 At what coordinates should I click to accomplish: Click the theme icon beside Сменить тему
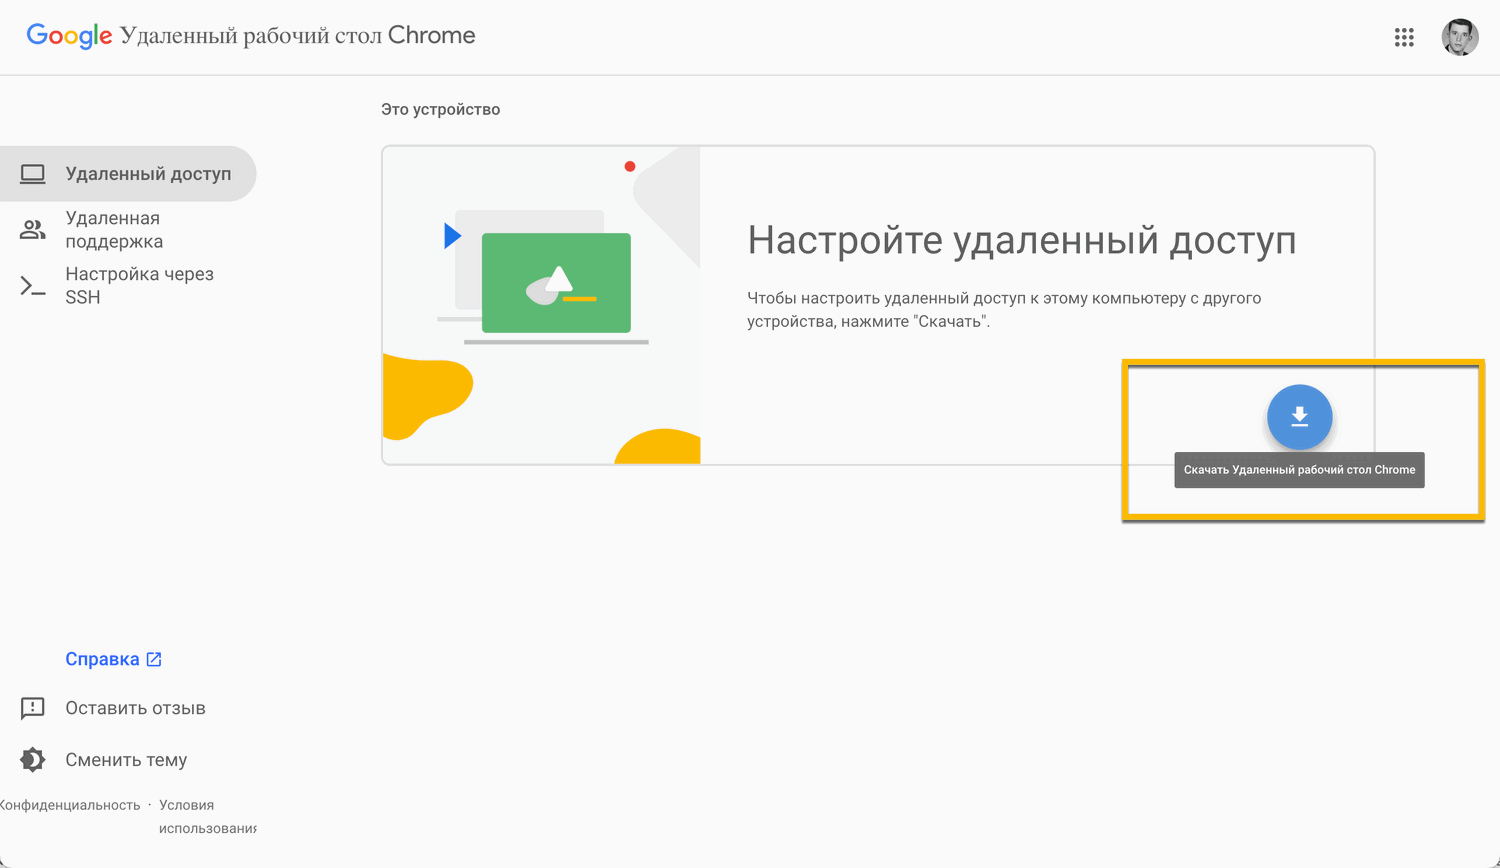[x=31, y=759]
